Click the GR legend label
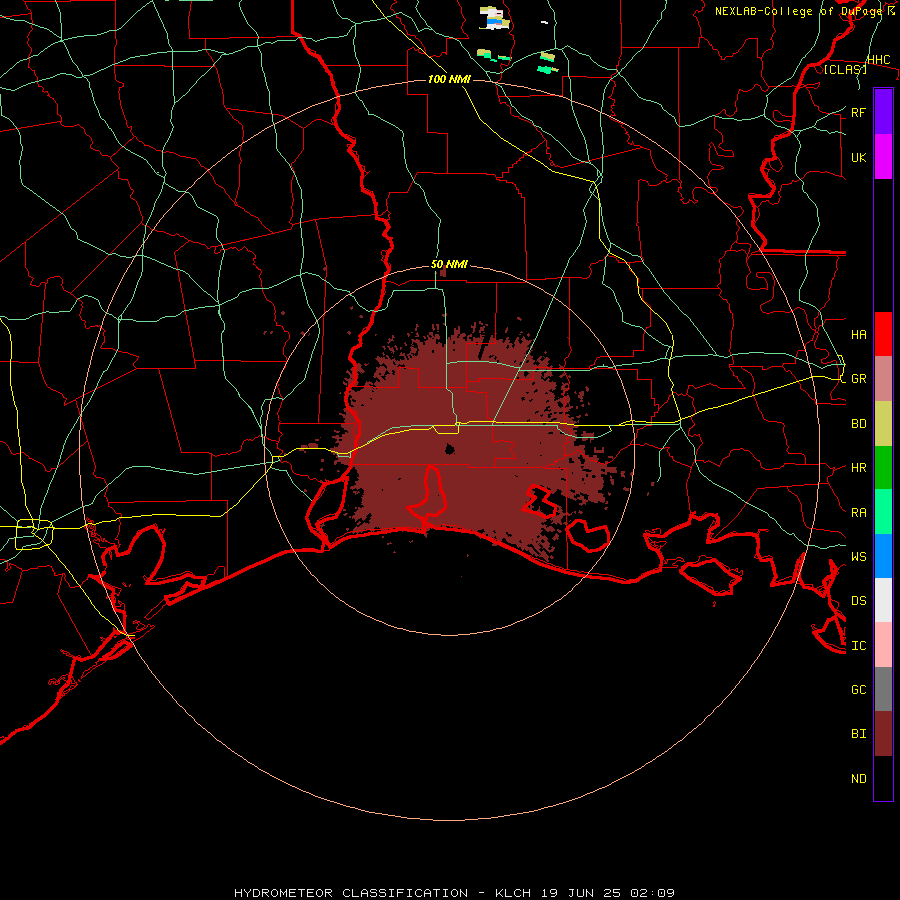The width and height of the screenshot is (900, 900). coord(858,379)
